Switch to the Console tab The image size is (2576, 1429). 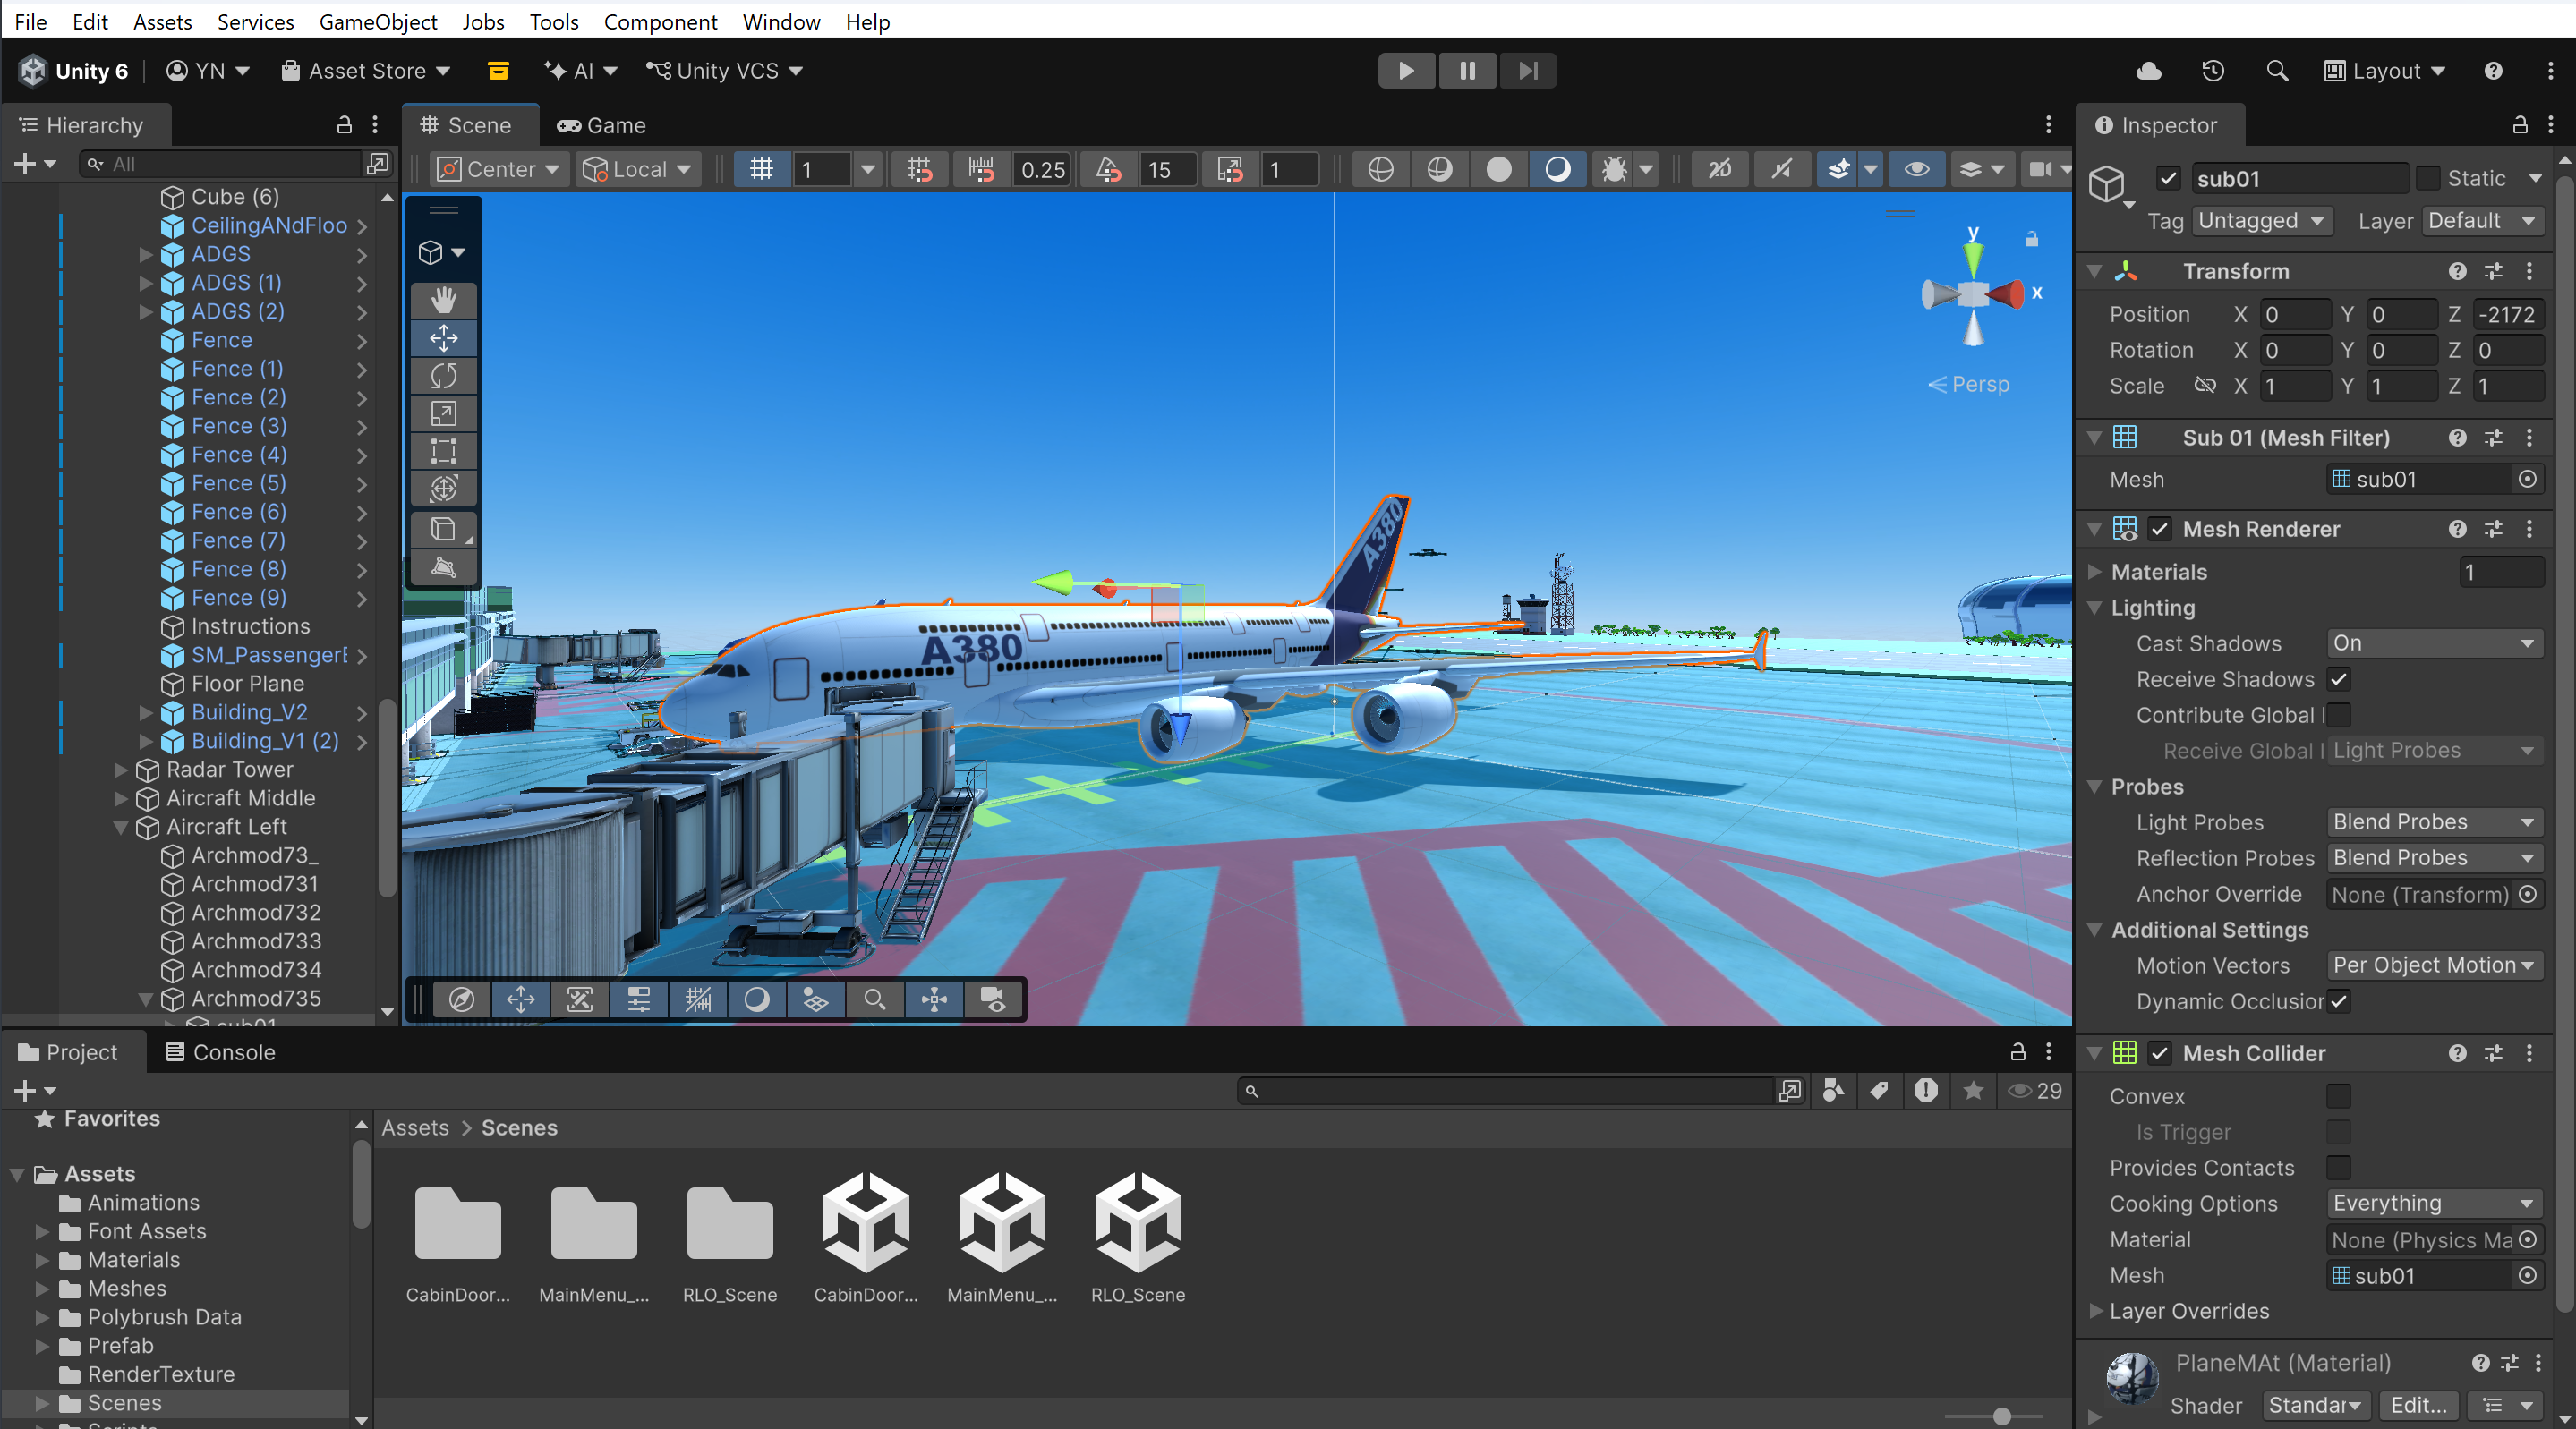coord(220,1052)
